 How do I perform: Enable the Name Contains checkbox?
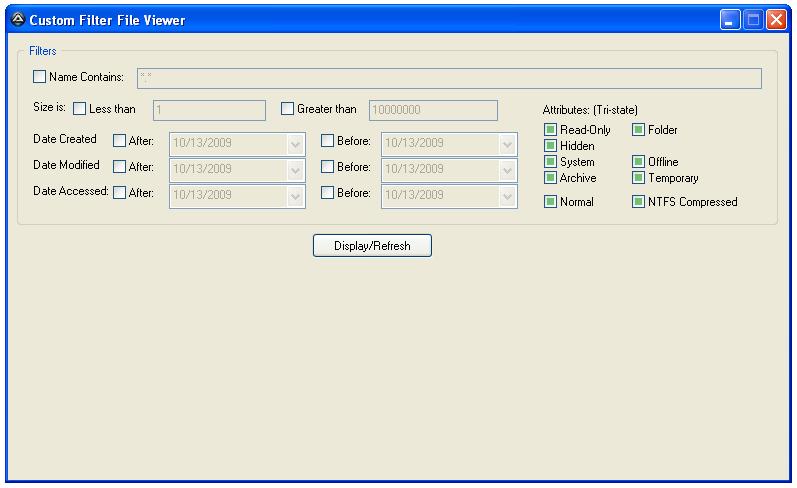40,77
